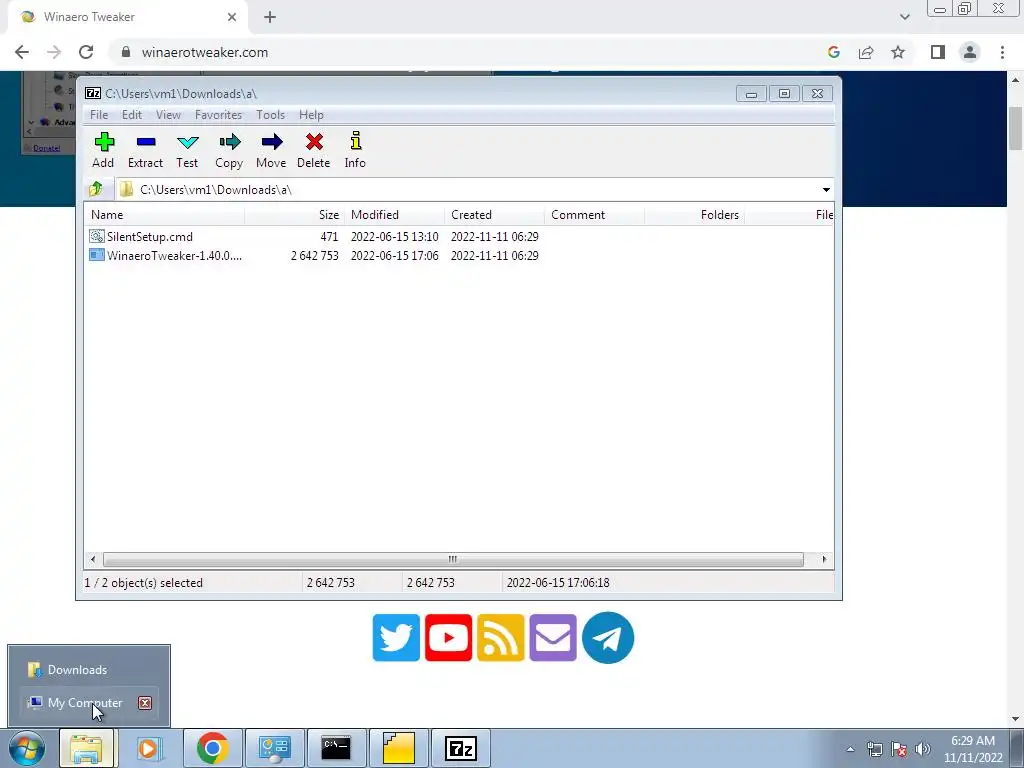The height and width of the screenshot is (768, 1024).
Task: Open the Telegram icon
Action: pyautogui.click(x=608, y=637)
